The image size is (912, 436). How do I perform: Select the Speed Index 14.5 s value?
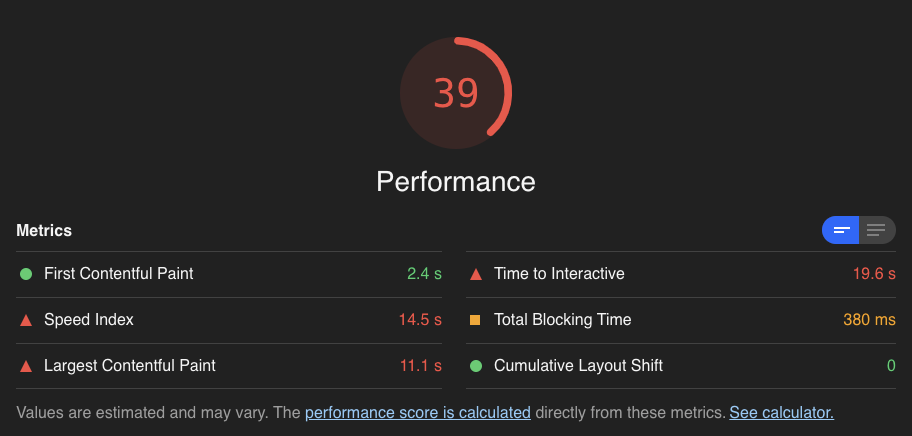click(x=420, y=320)
